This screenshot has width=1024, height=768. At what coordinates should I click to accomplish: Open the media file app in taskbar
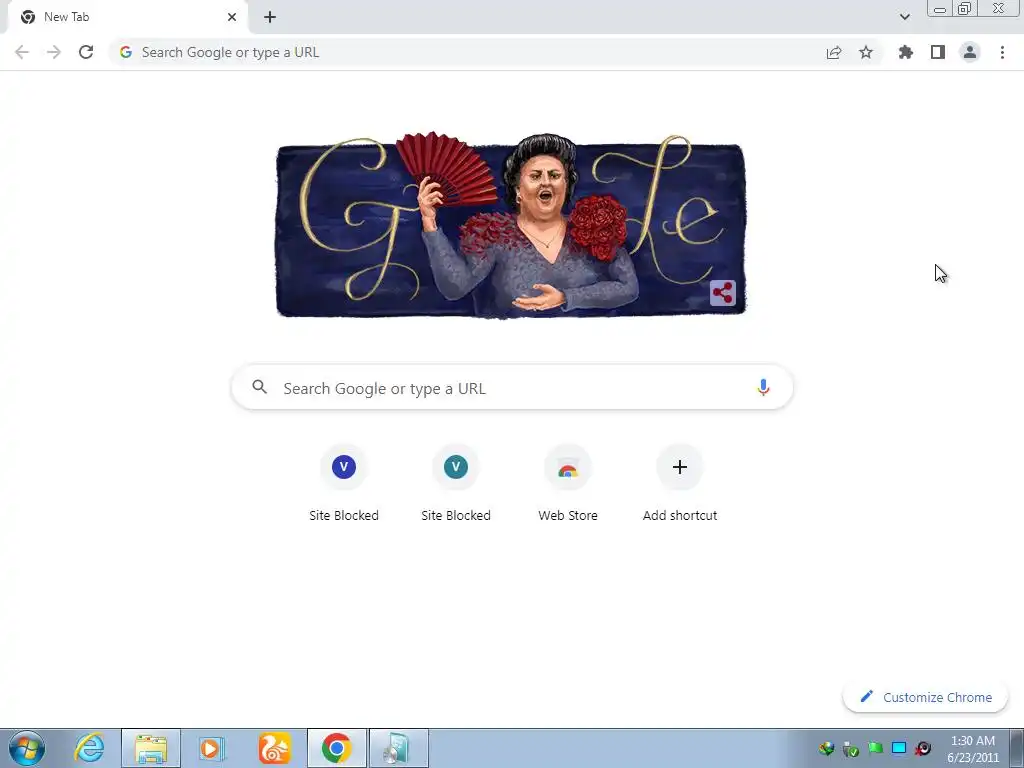coord(398,748)
